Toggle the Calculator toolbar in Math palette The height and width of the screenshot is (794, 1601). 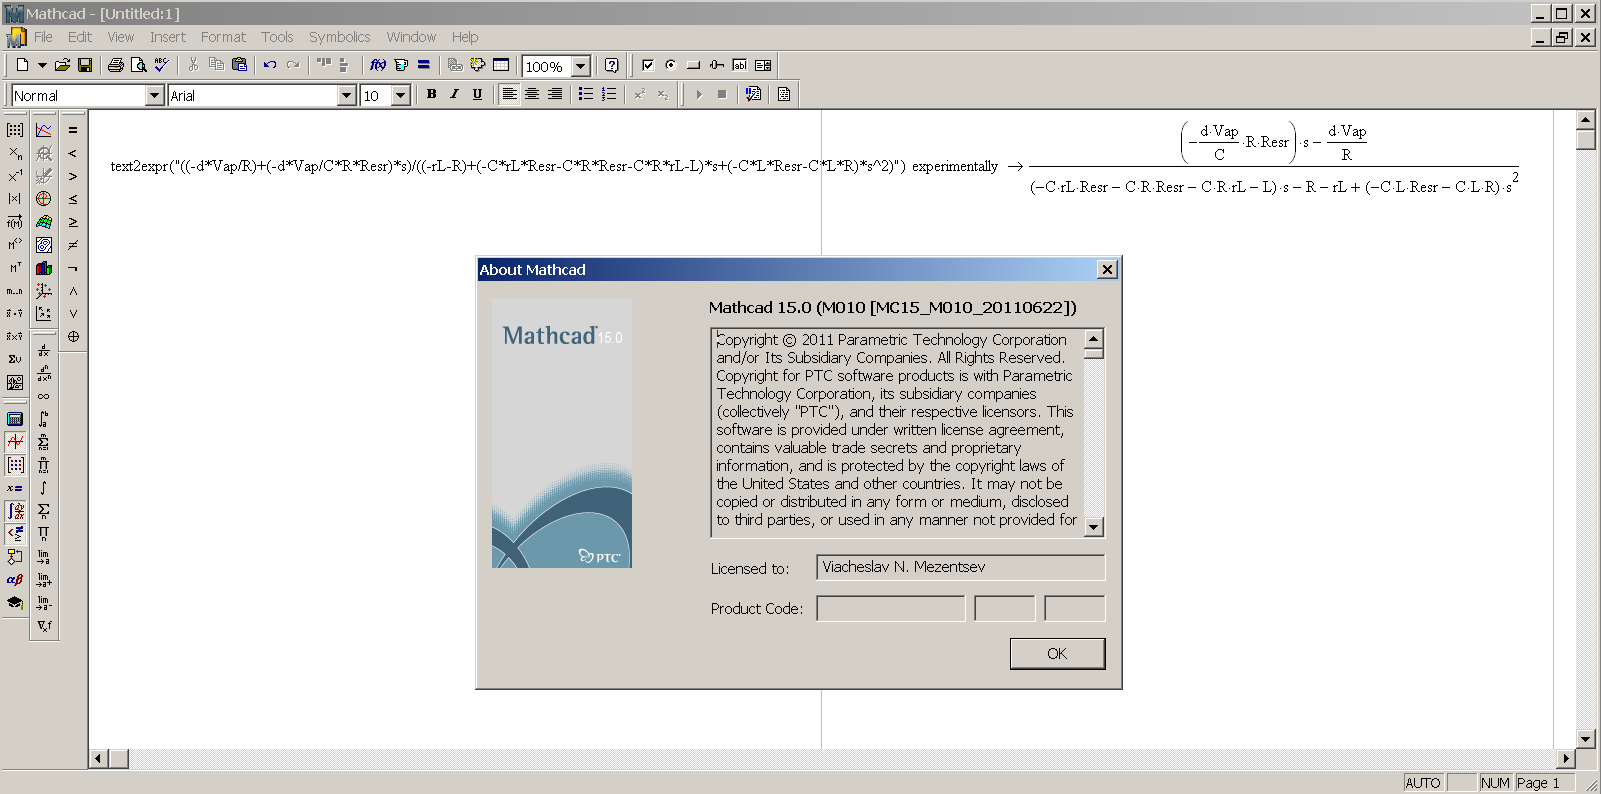[x=15, y=419]
